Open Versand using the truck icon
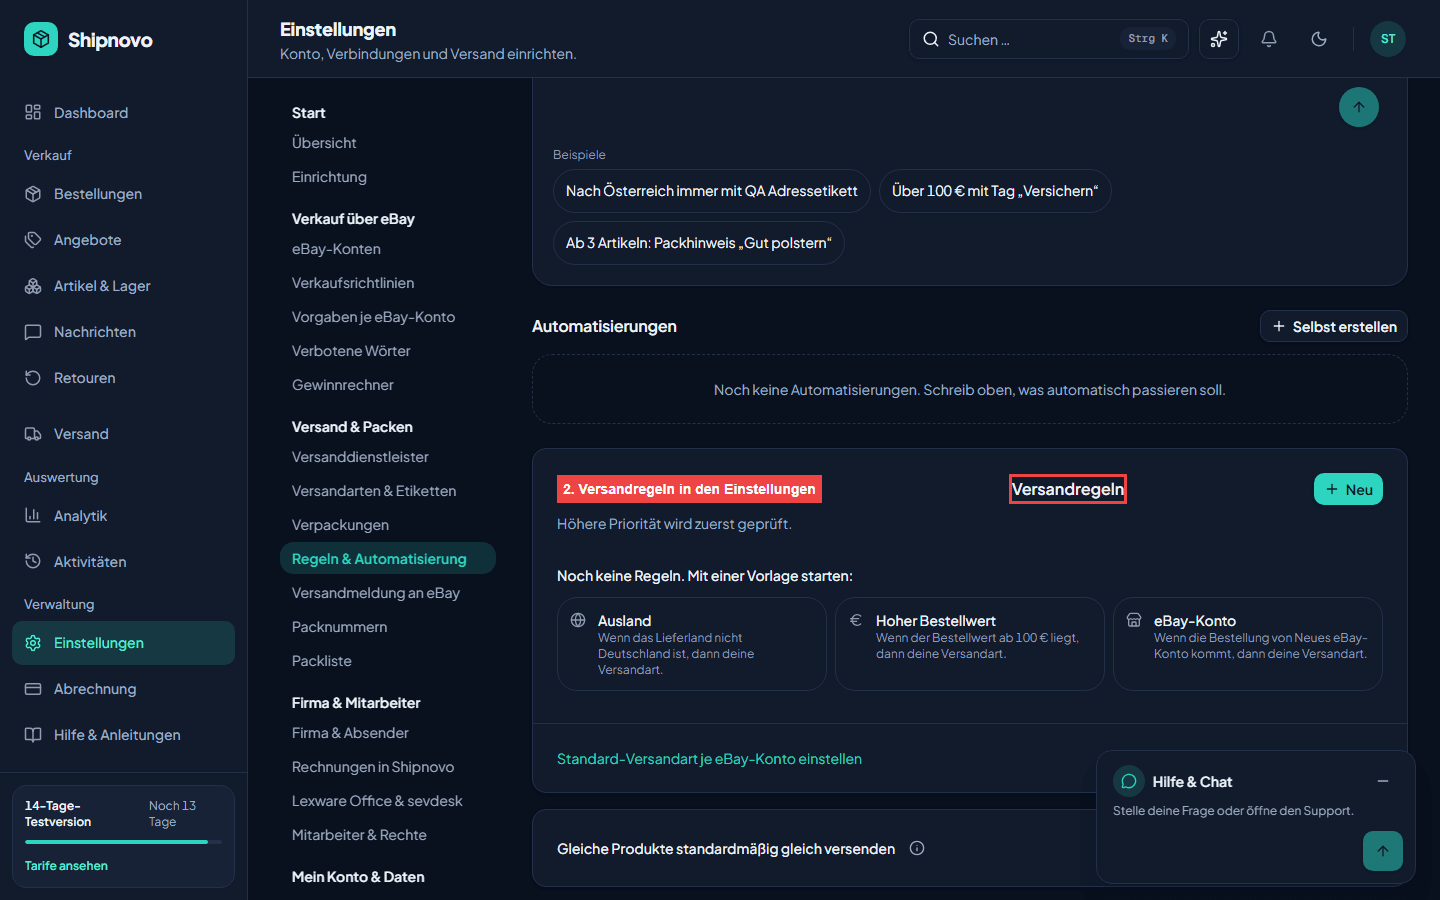 pos(33,434)
